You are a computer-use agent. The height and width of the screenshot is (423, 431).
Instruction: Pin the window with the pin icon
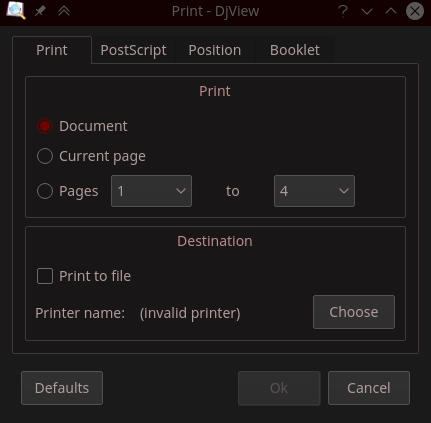click(x=40, y=11)
